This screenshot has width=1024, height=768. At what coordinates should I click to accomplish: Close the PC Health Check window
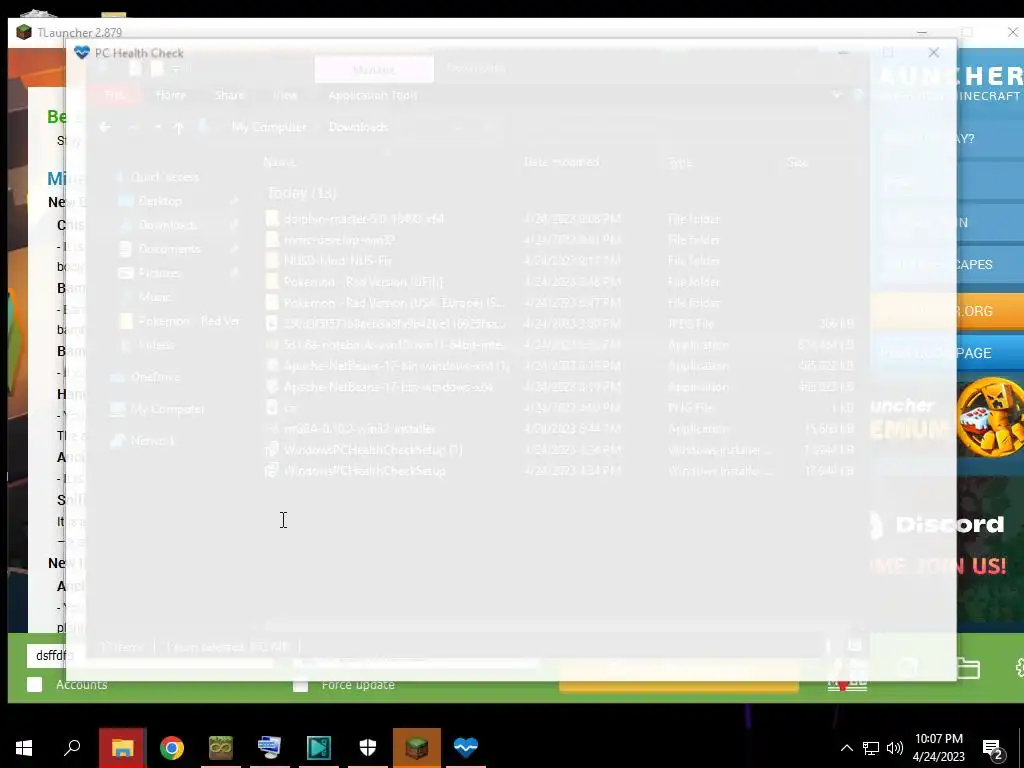tap(934, 53)
